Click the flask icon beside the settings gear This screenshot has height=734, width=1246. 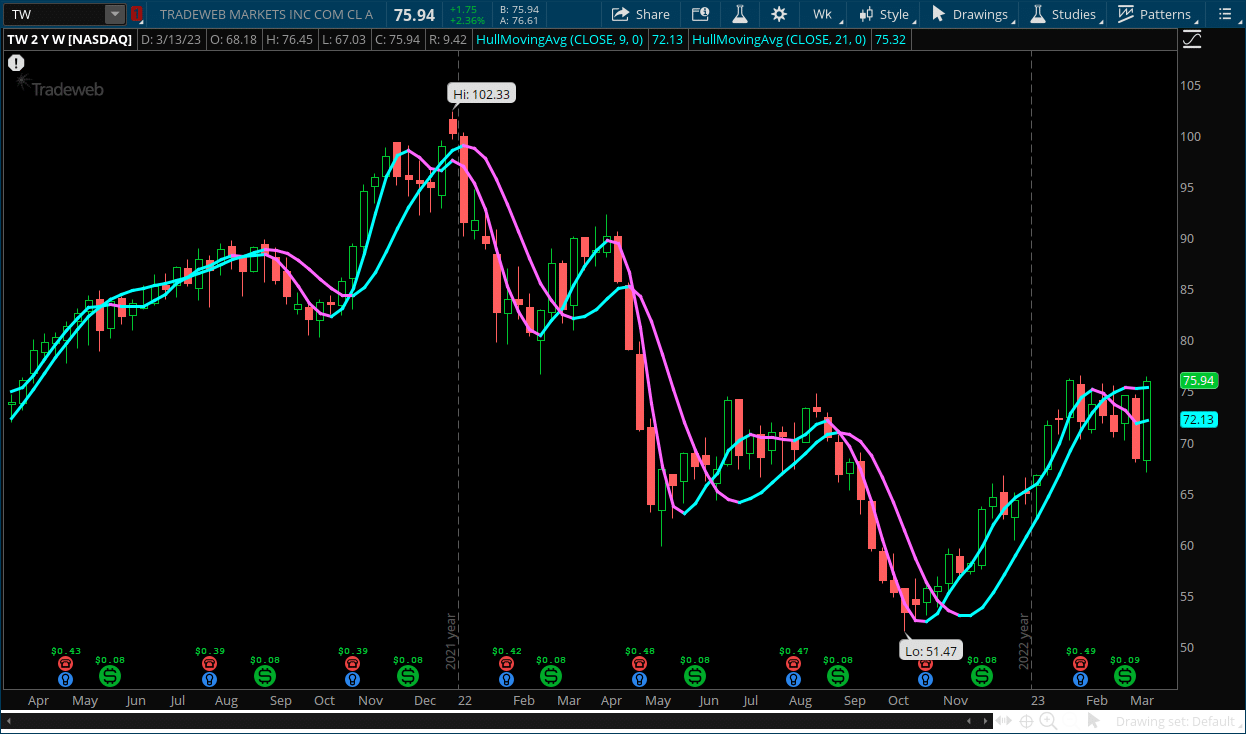740,14
